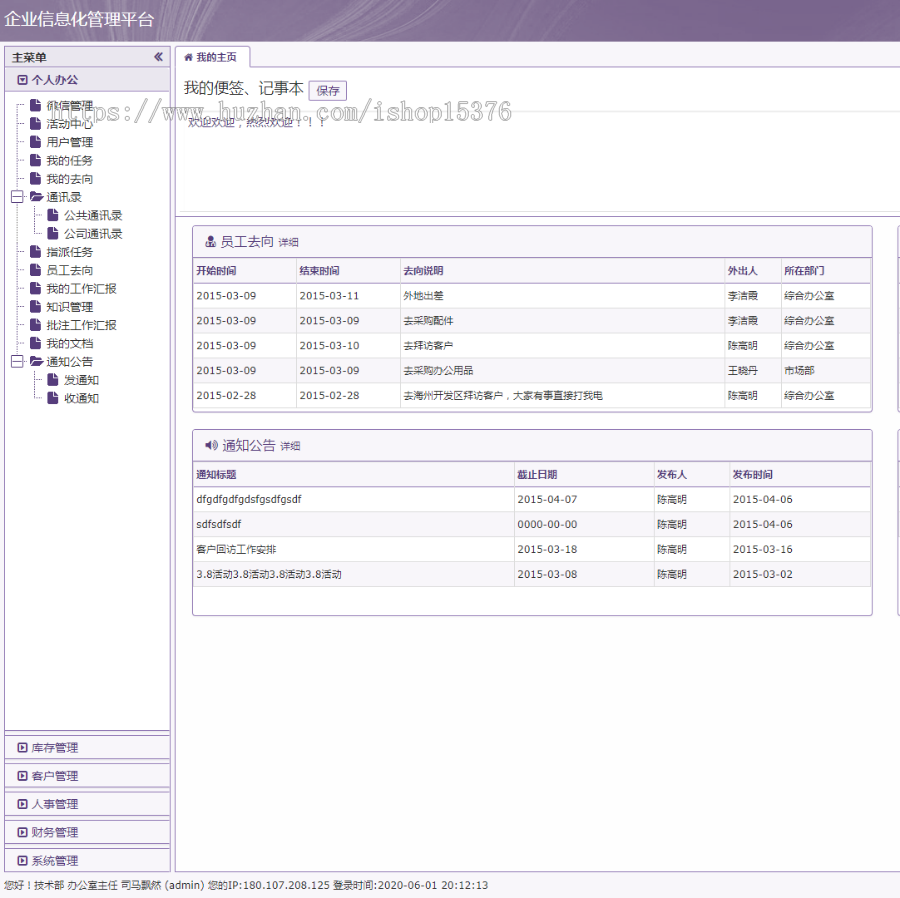Collapse the 通知公告 tree node
Image resolution: width=900 pixels, height=898 pixels.
[16, 361]
